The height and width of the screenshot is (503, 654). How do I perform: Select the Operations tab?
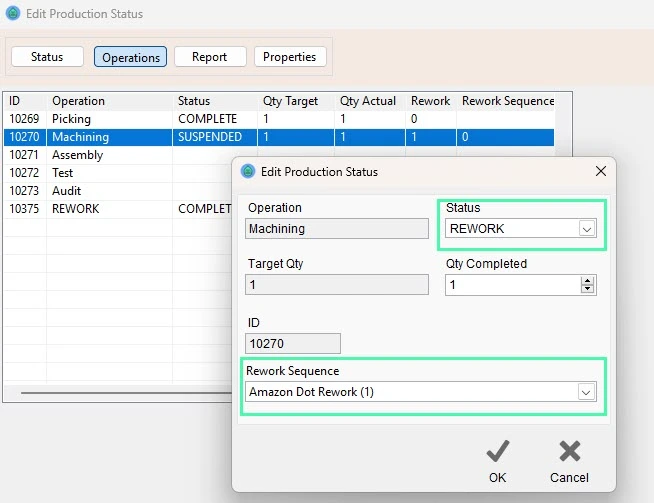click(131, 57)
